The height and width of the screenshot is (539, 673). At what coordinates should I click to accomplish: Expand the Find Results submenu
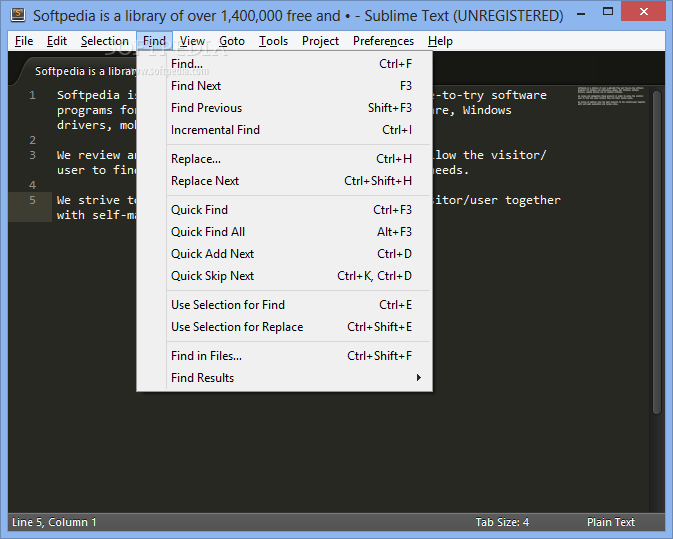click(x=285, y=378)
